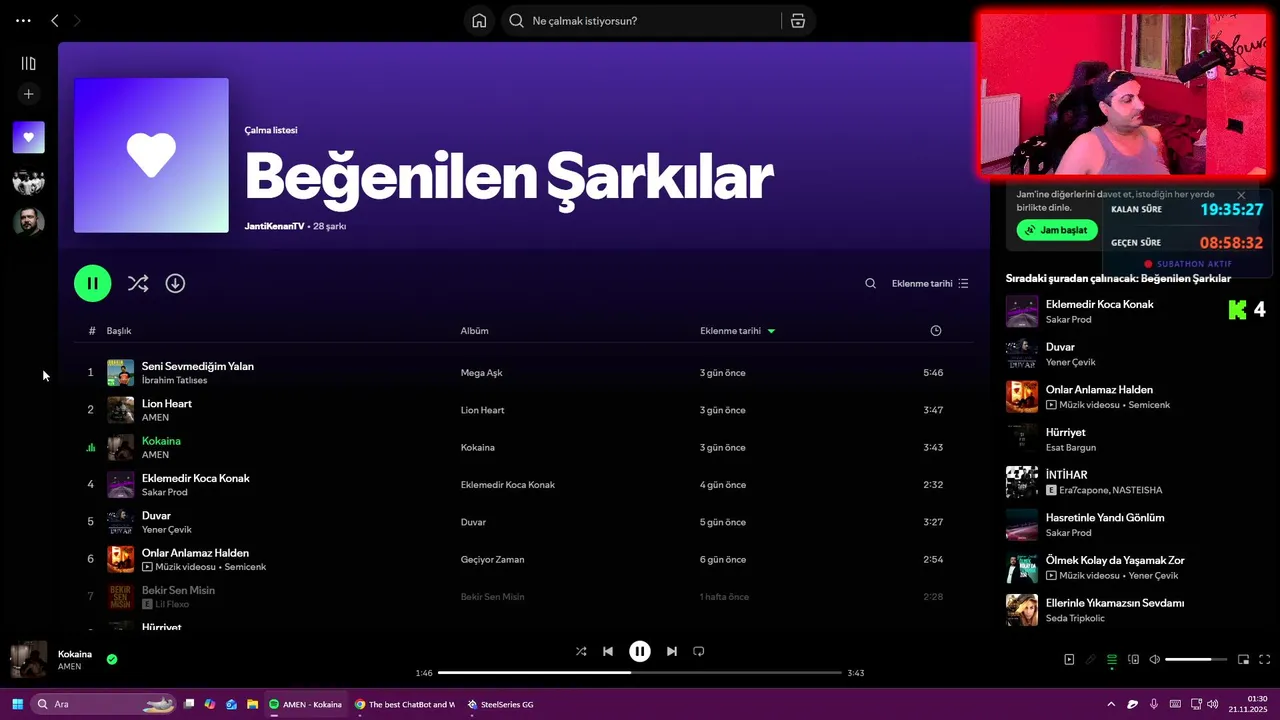This screenshot has width=1280, height=720.
Task: Open Windows system volume tray icon
Action: 1212,704
